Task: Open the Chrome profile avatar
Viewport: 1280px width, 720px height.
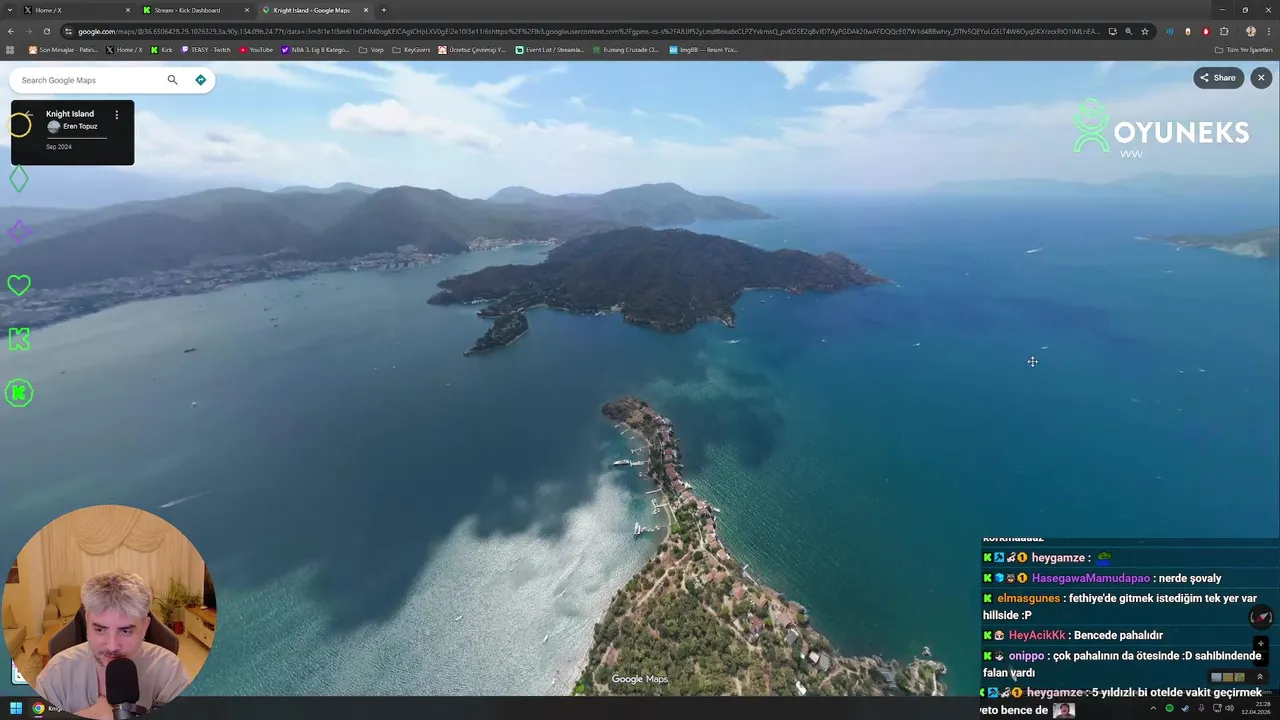Action: pyautogui.click(x=1250, y=31)
